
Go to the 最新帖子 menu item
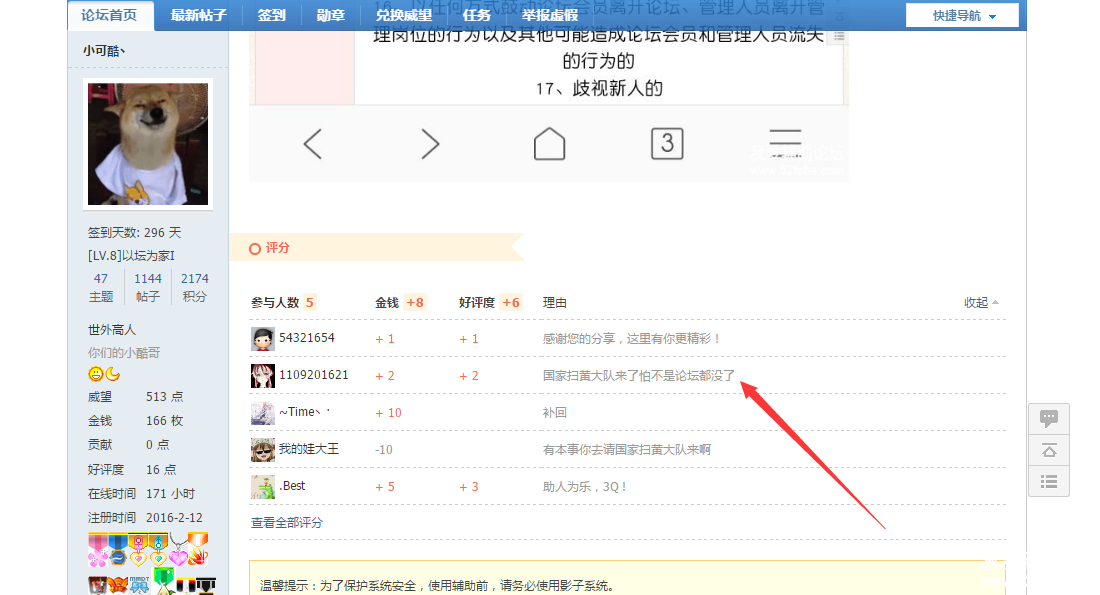pos(198,15)
